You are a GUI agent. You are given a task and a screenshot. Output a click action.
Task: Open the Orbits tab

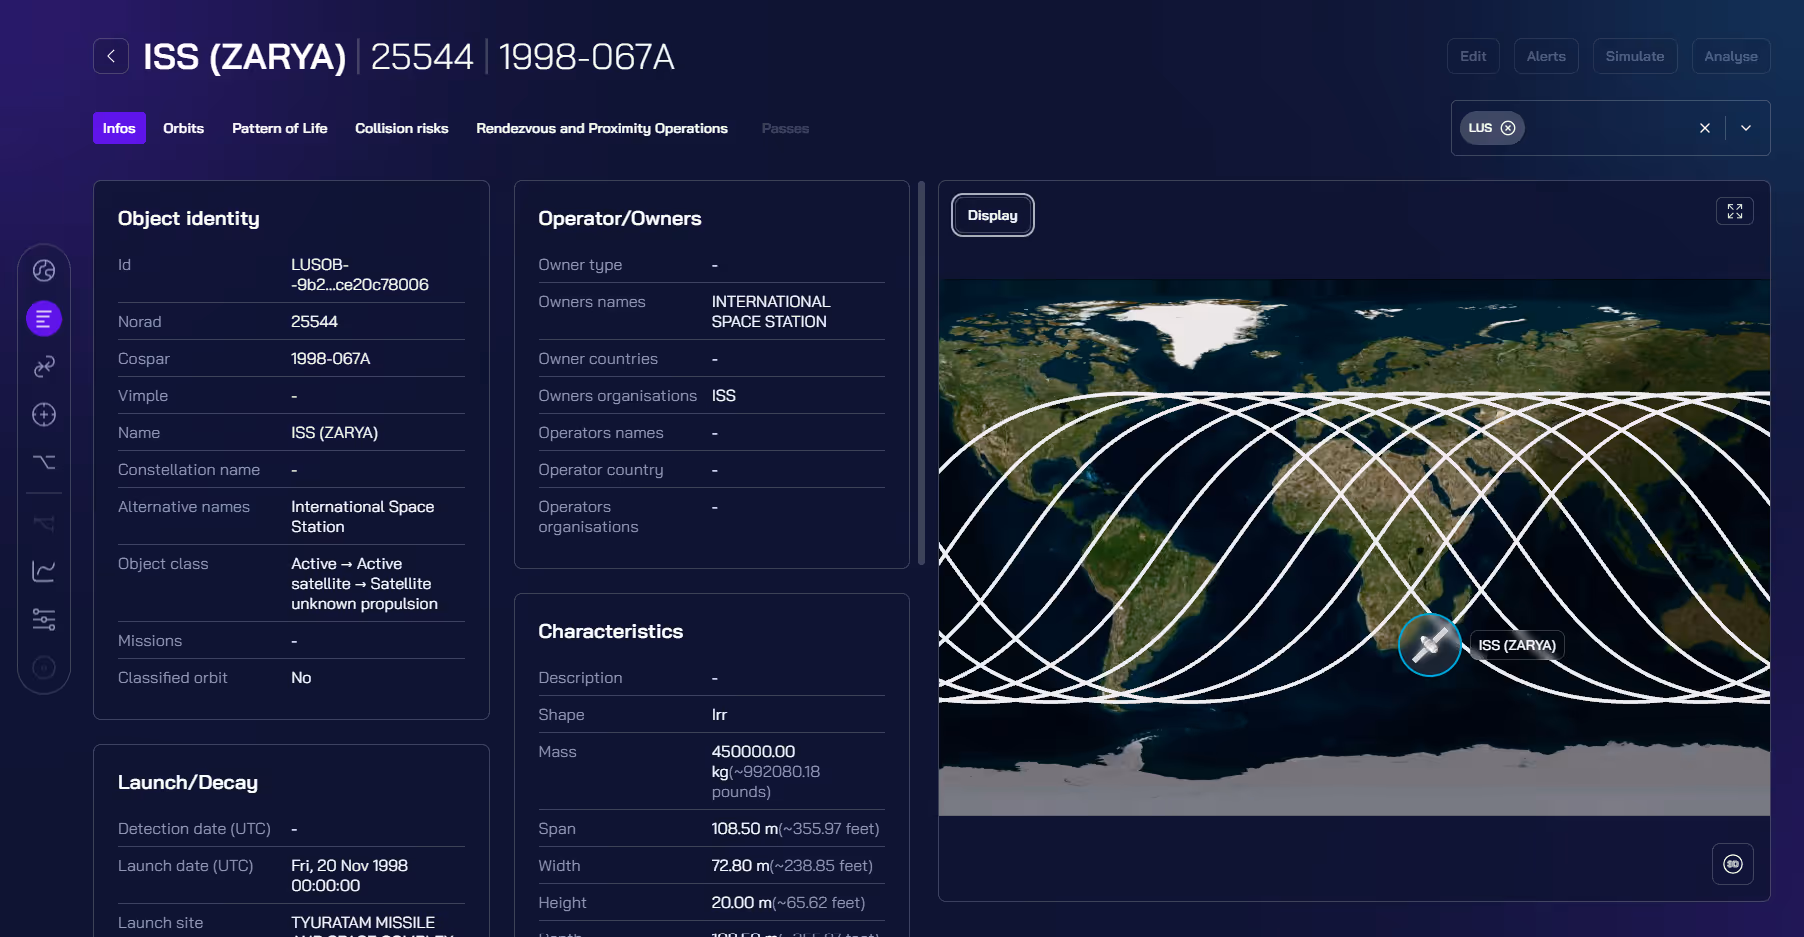(183, 128)
